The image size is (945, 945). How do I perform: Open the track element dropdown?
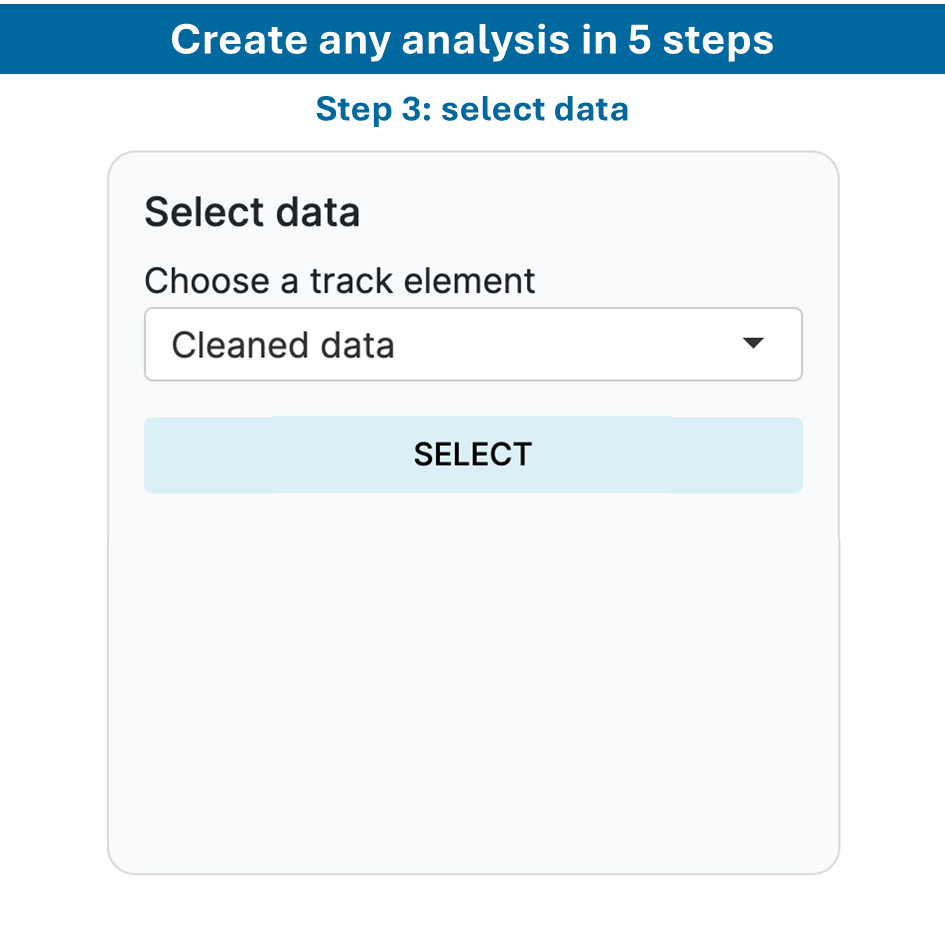click(472, 344)
